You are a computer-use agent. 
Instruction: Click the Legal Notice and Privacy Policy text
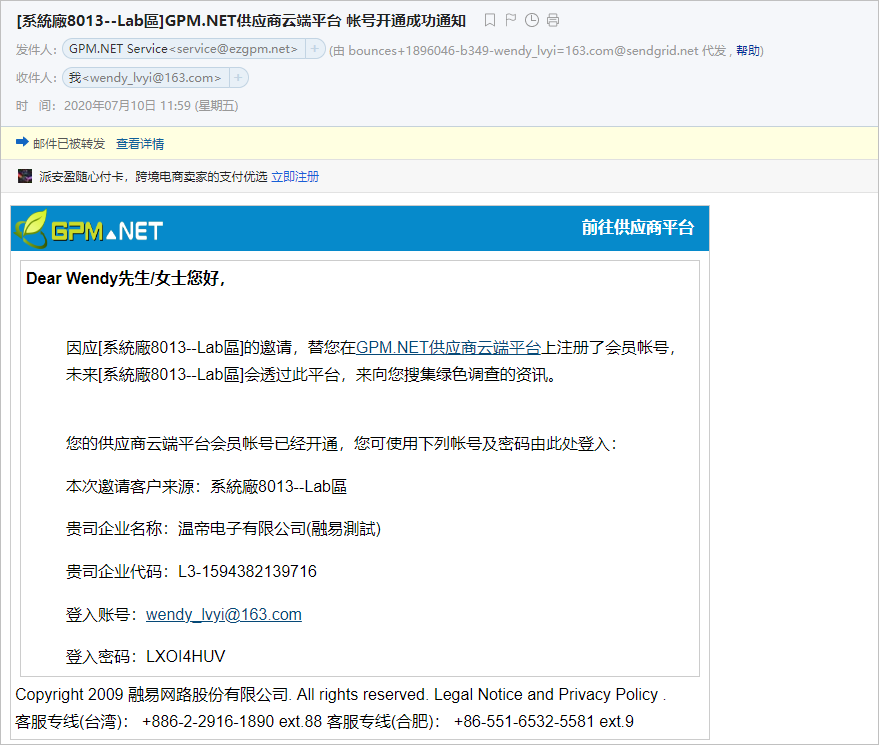(546, 695)
